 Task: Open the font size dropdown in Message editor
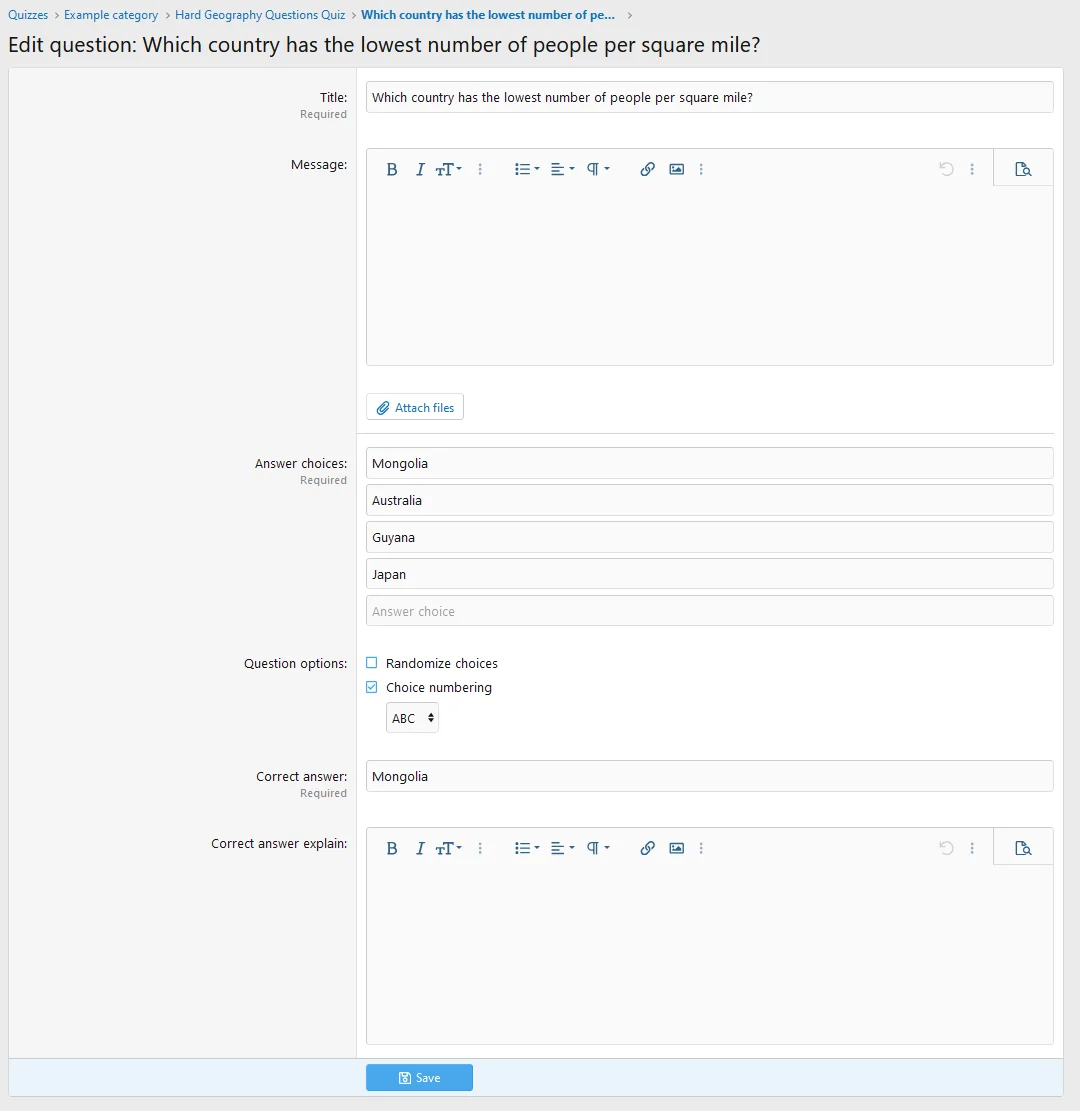tap(449, 170)
